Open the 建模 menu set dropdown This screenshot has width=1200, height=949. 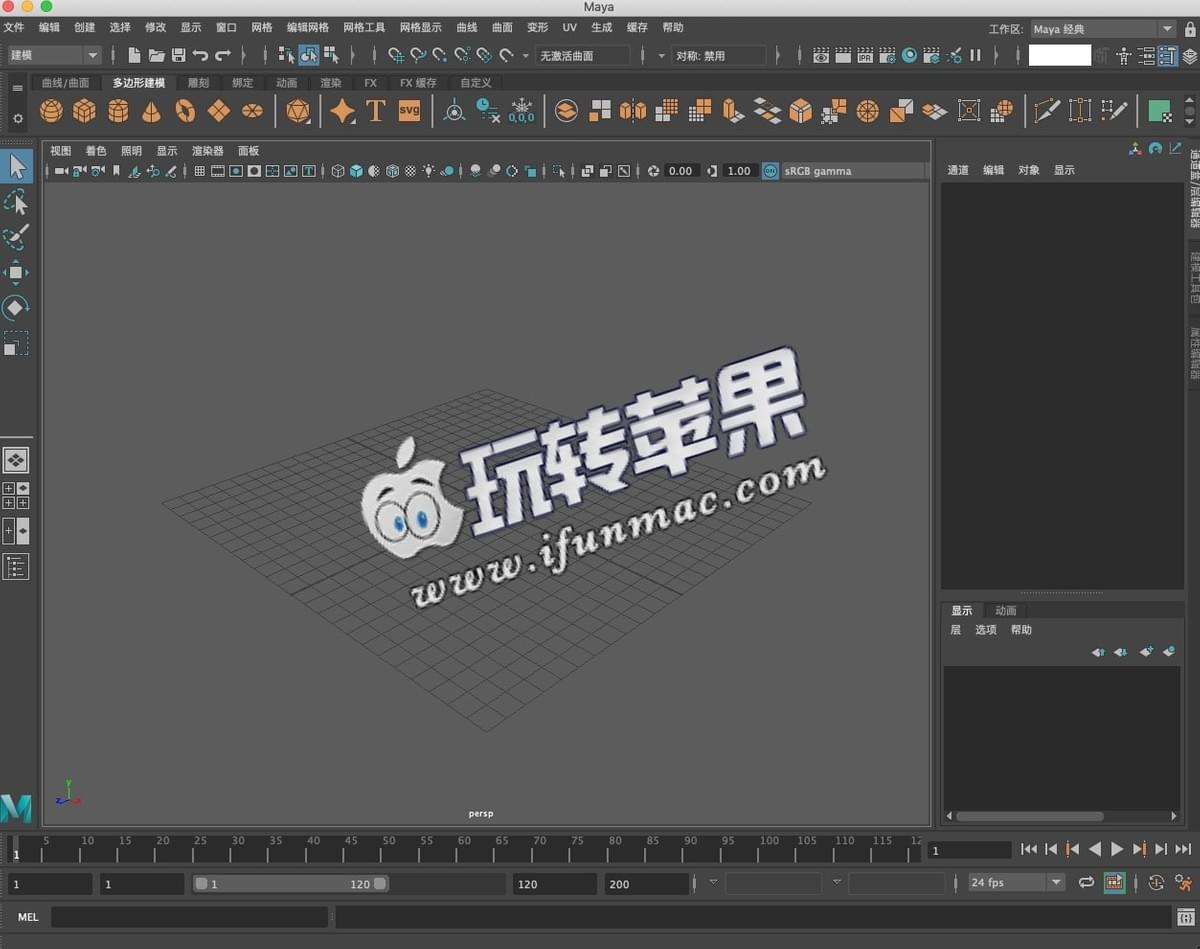54,56
